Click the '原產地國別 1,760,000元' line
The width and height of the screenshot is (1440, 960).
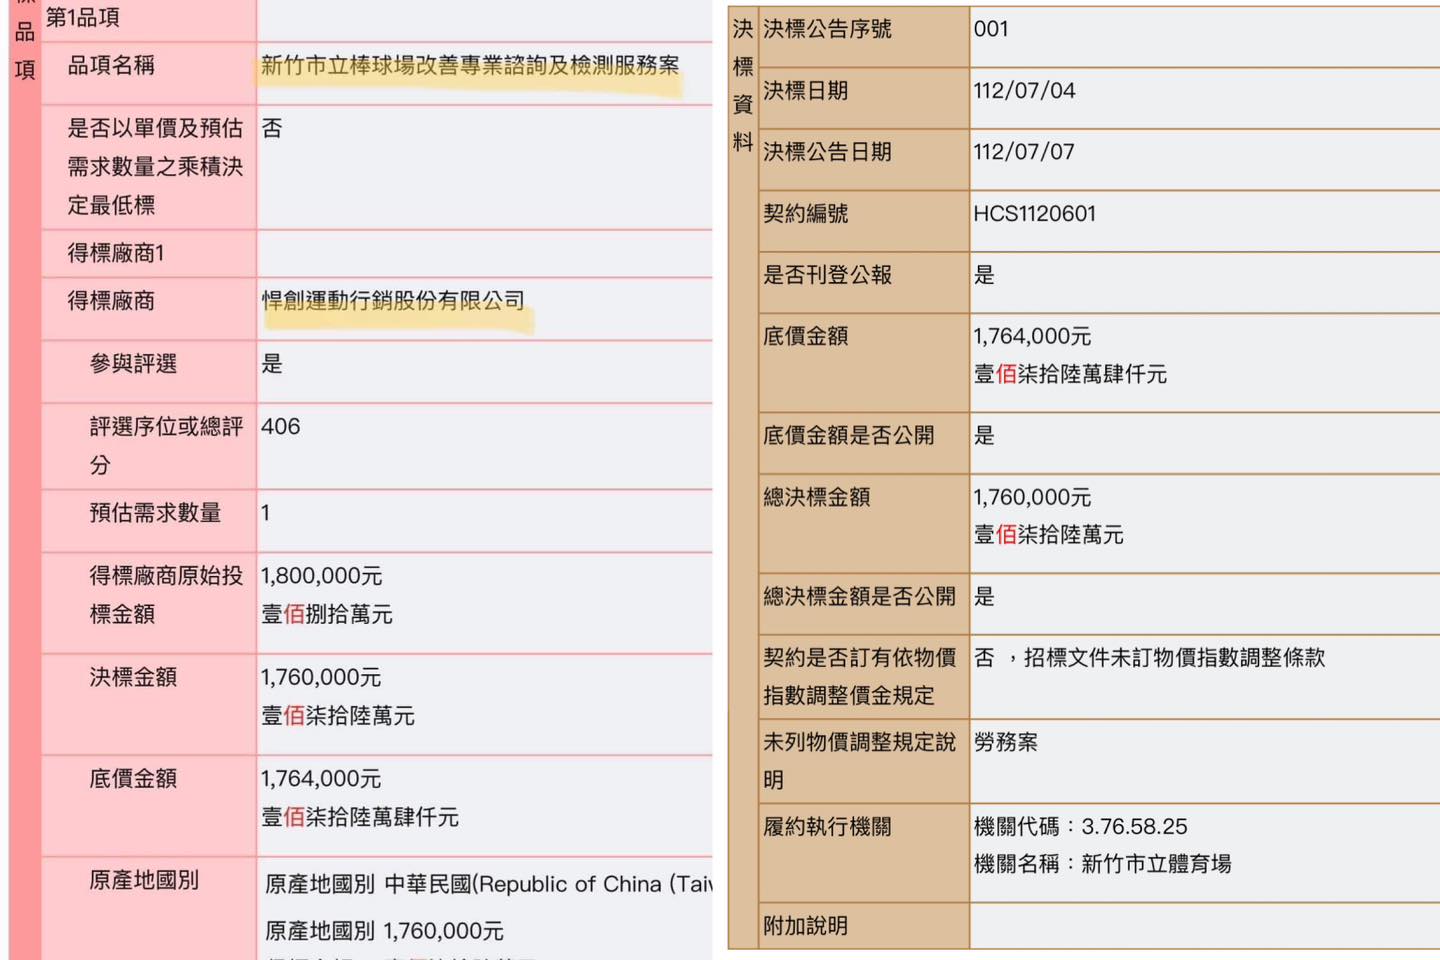click(x=384, y=930)
